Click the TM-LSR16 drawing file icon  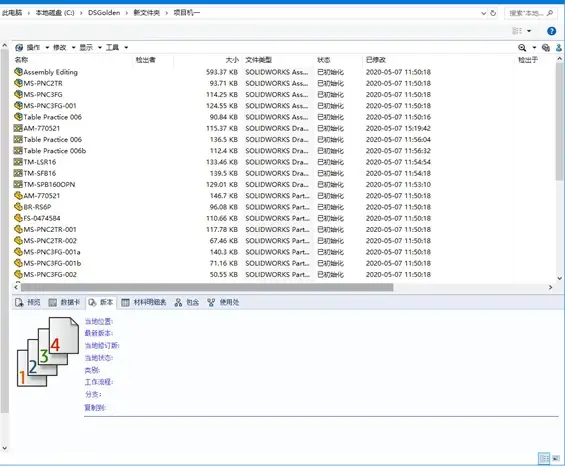click(18, 162)
